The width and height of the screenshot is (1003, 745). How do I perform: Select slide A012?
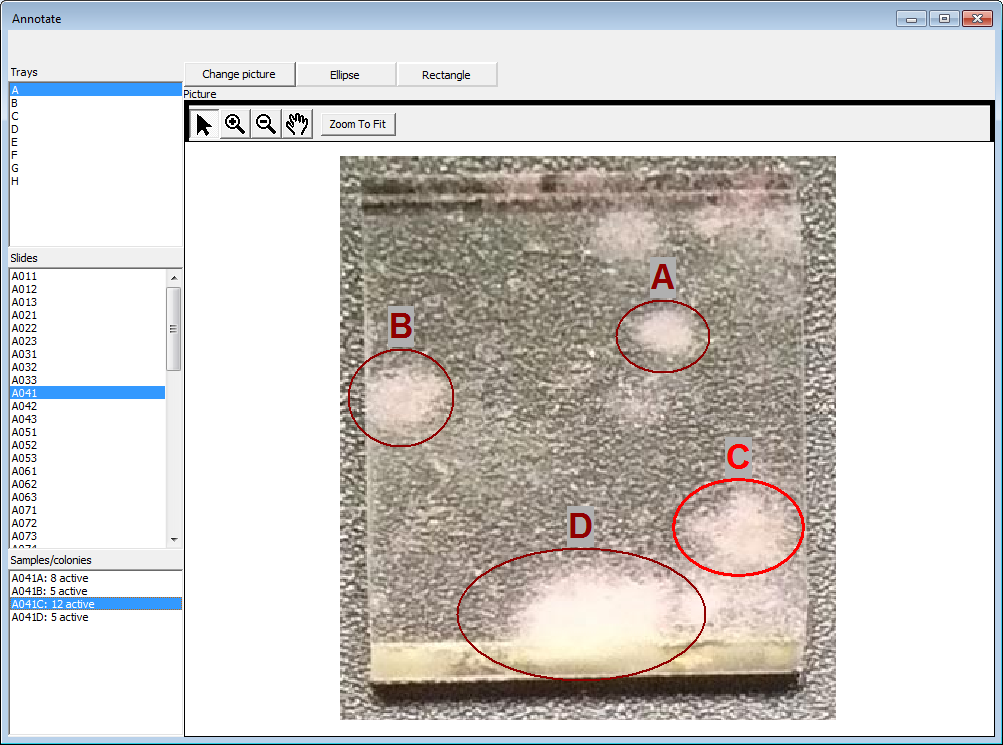pyautogui.click(x=88, y=289)
